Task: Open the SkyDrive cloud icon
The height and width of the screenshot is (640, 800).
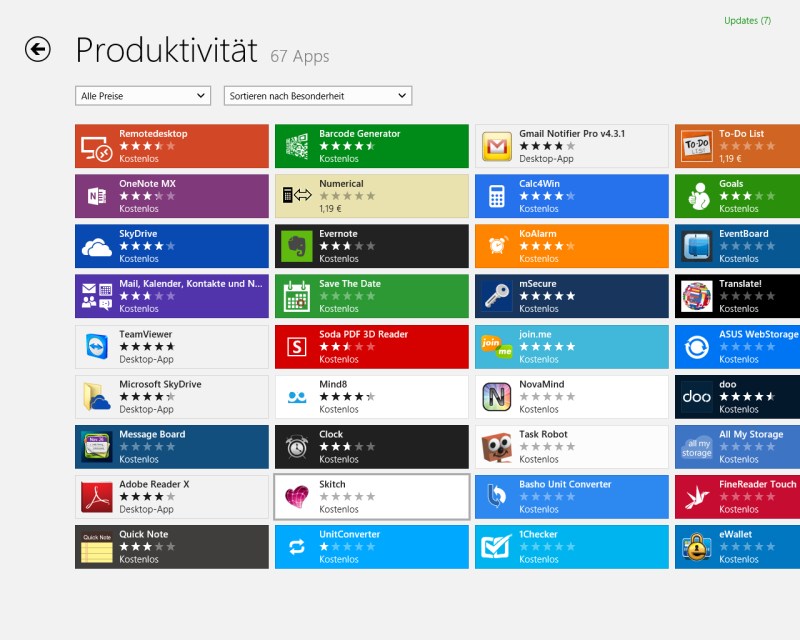Action: (x=97, y=247)
